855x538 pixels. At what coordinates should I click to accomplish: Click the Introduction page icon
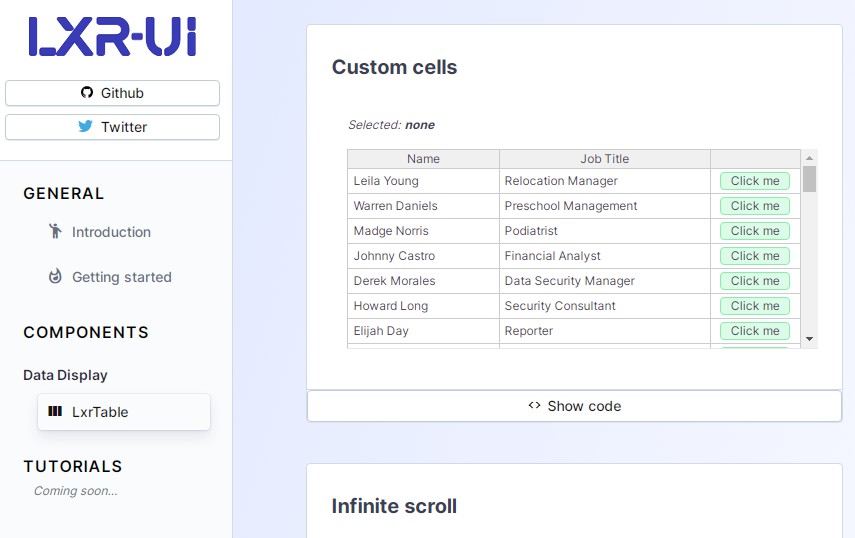click(x=55, y=232)
